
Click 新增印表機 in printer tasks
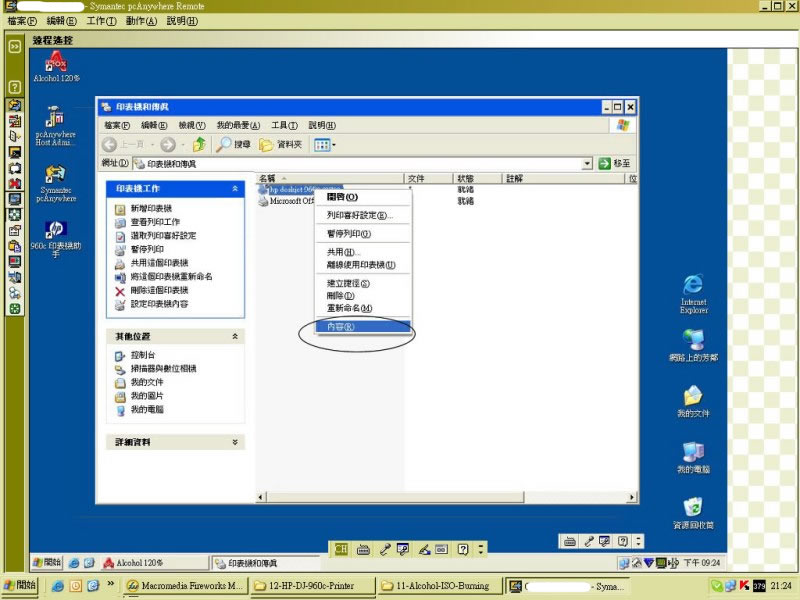(x=151, y=208)
